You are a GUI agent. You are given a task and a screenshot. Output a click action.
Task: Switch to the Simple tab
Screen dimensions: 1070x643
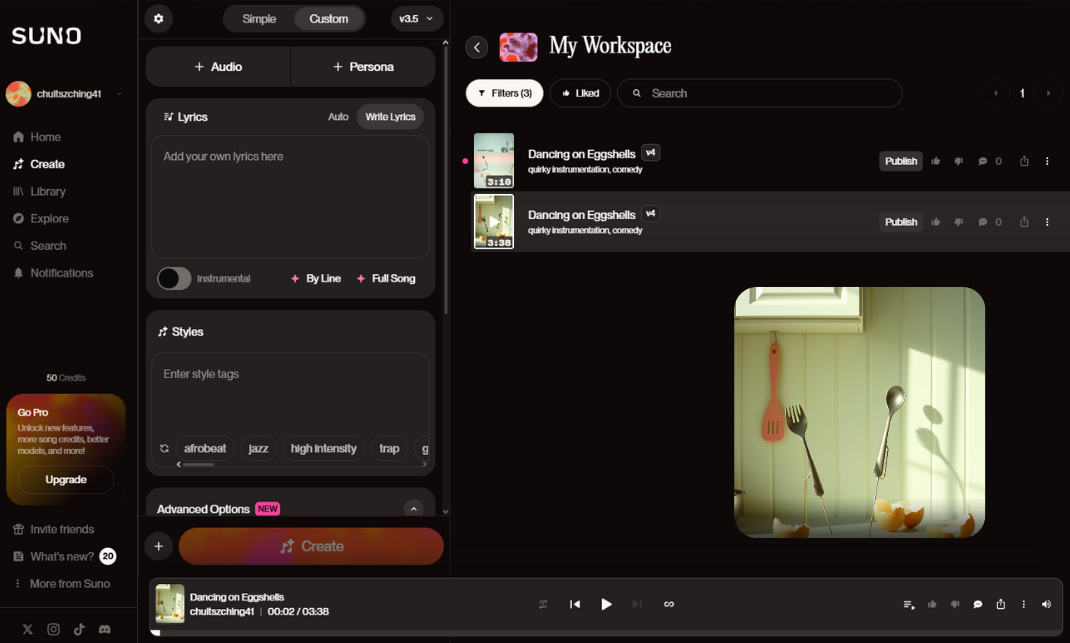[259, 18]
